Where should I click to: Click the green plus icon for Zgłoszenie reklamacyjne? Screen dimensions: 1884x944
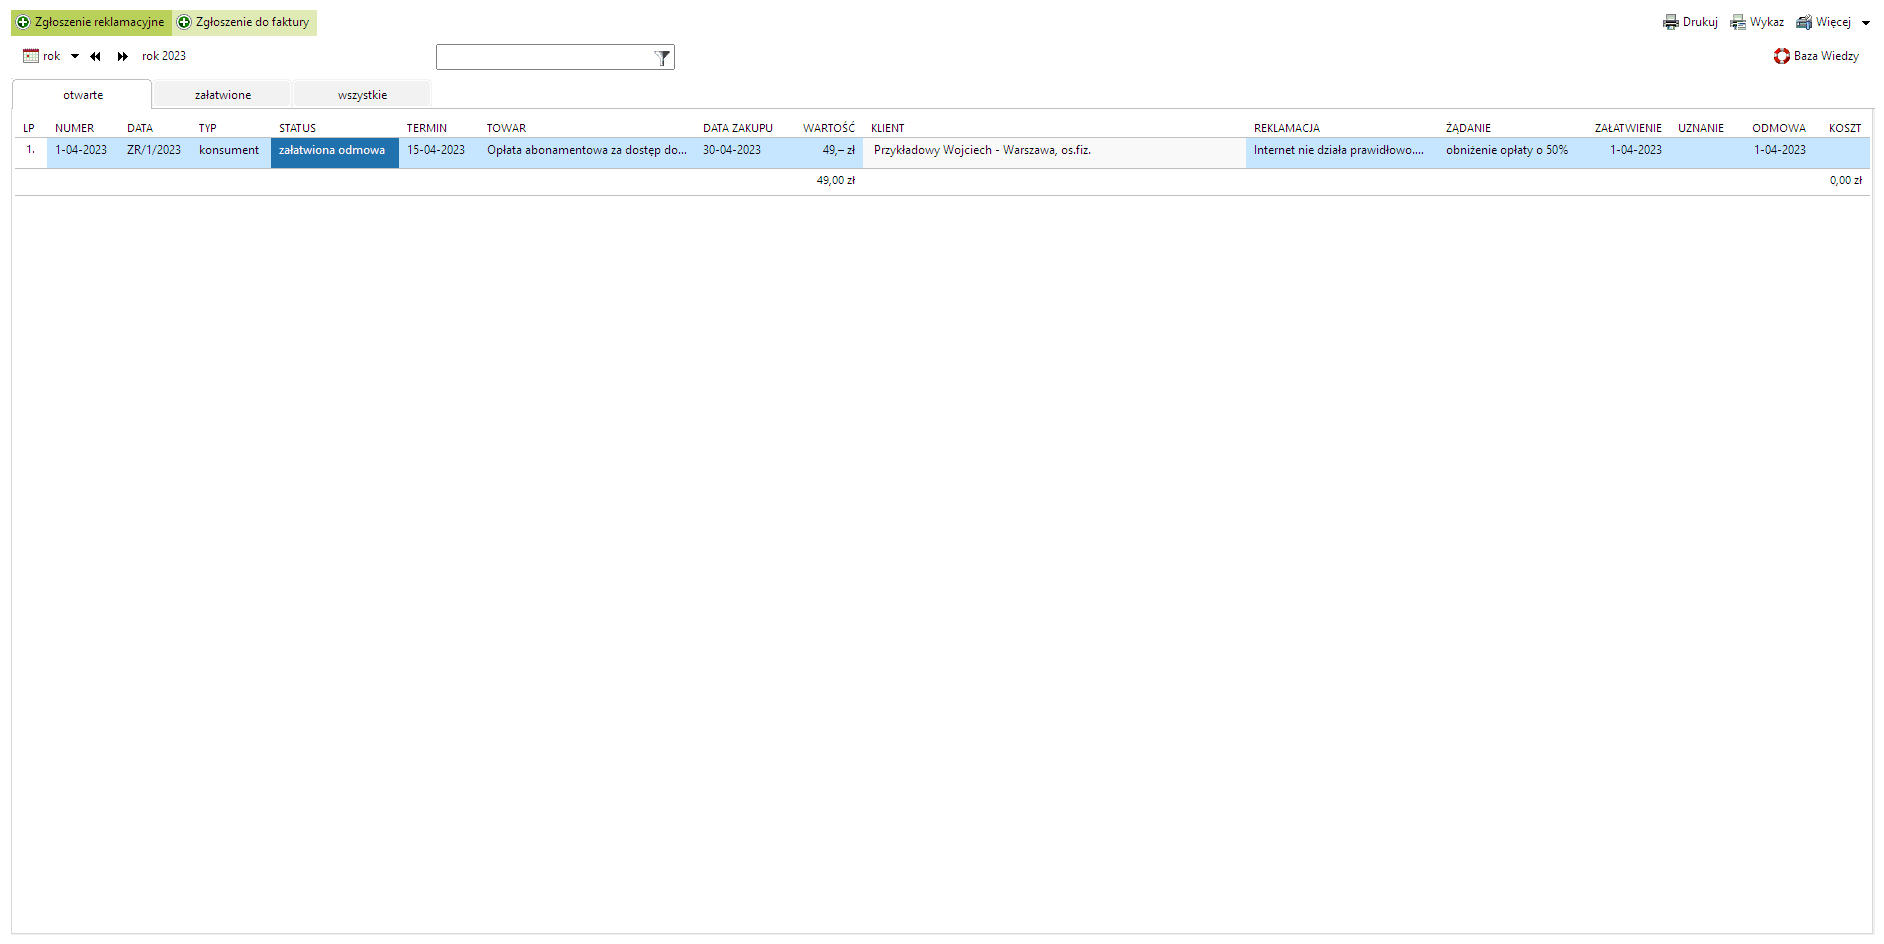[23, 22]
